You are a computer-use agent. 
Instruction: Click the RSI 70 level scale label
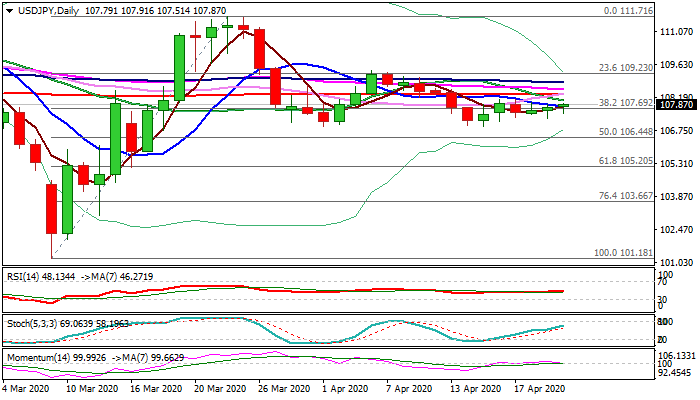663,282
